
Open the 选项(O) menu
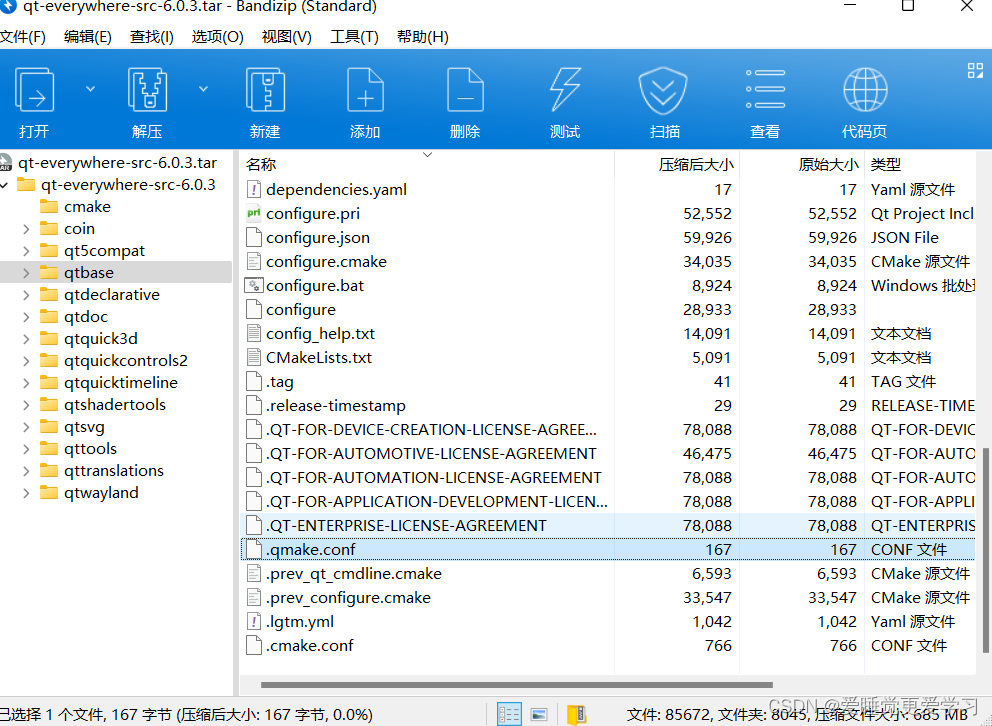pyautogui.click(x=218, y=37)
